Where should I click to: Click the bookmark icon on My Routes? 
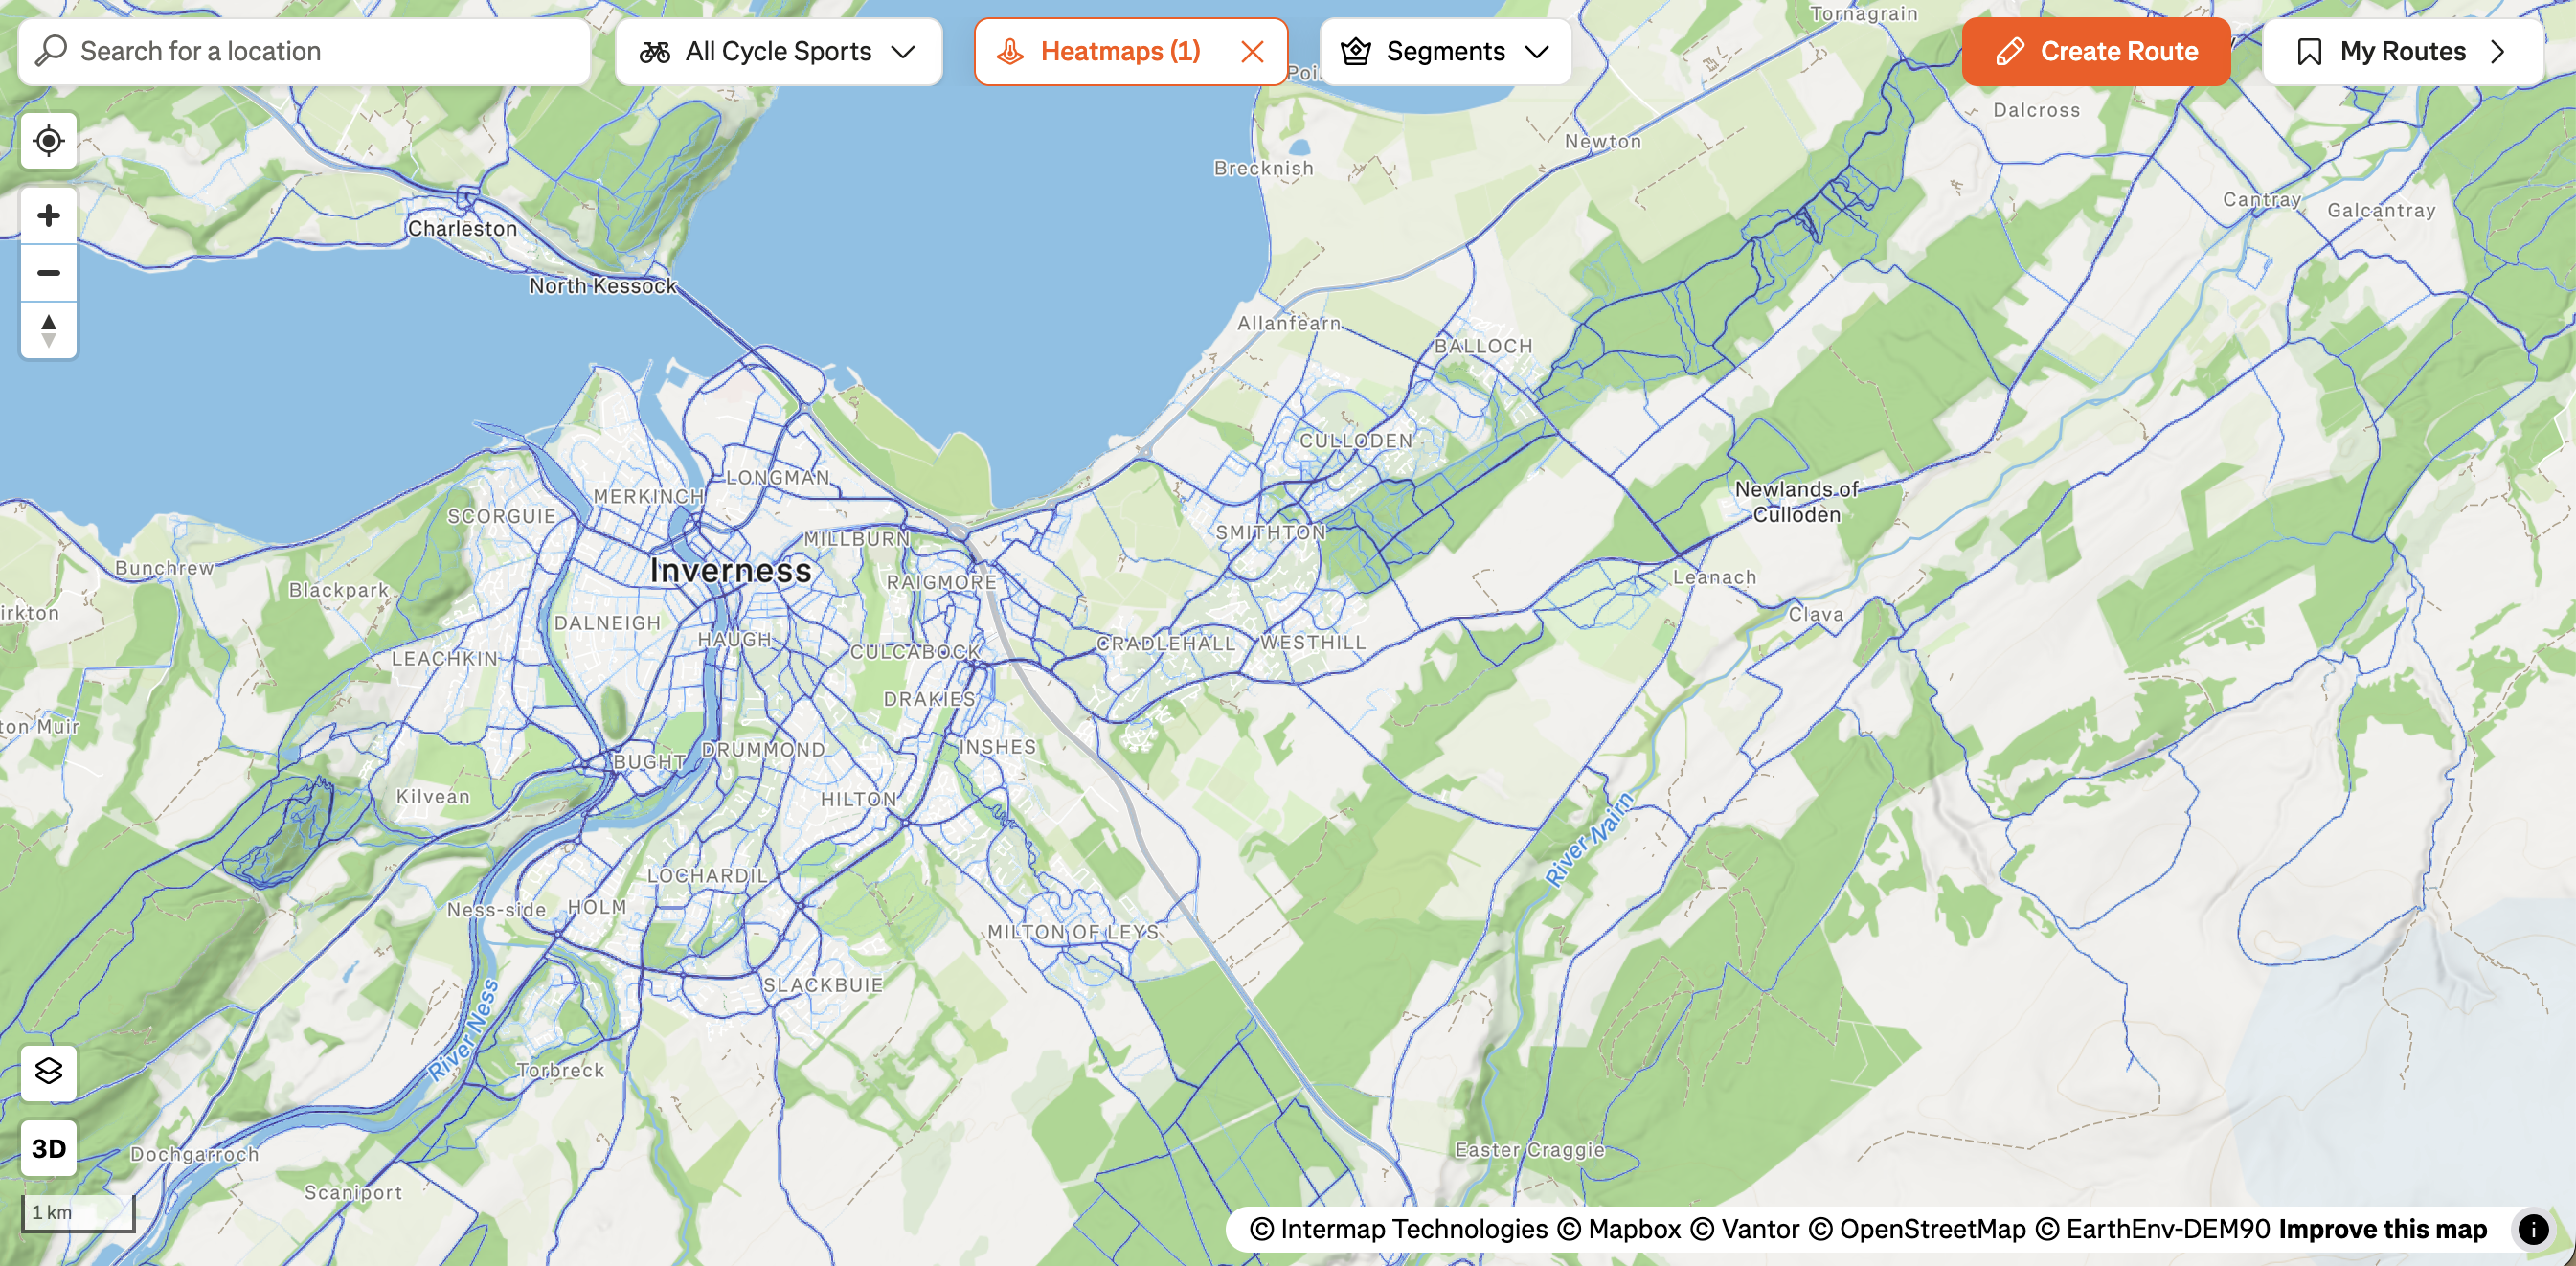[2309, 51]
